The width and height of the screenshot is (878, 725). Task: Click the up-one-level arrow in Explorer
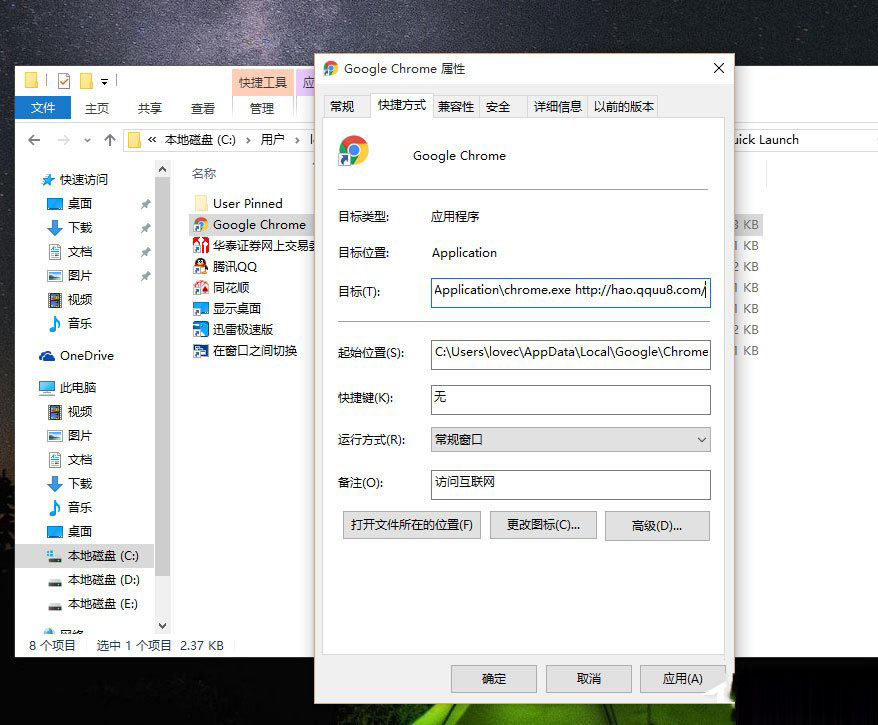[110, 140]
